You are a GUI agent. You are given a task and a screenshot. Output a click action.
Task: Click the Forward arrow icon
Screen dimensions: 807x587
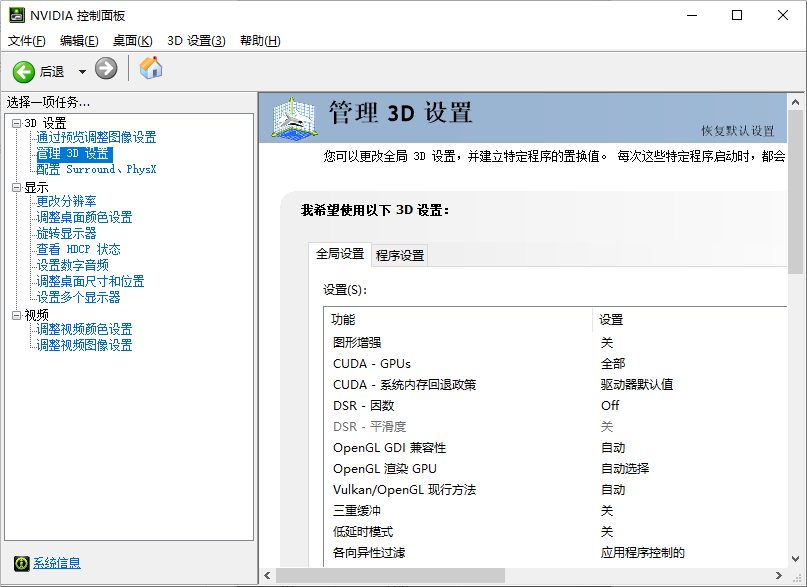coord(106,69)
